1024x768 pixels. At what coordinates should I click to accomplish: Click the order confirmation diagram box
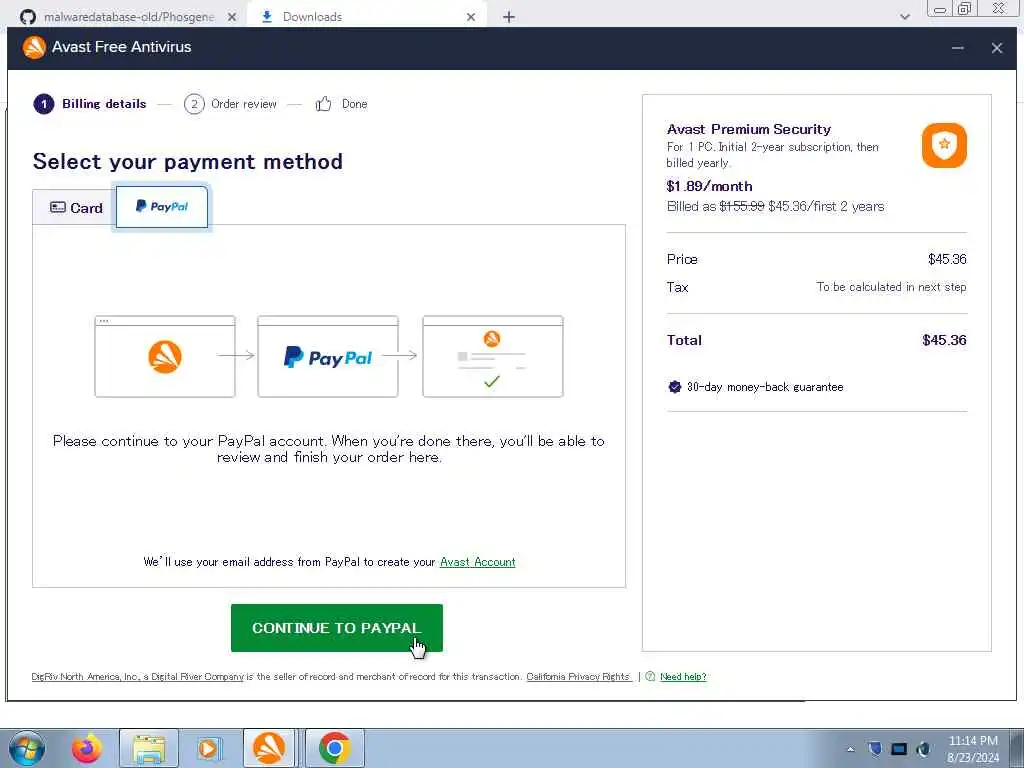pos(492,357)
